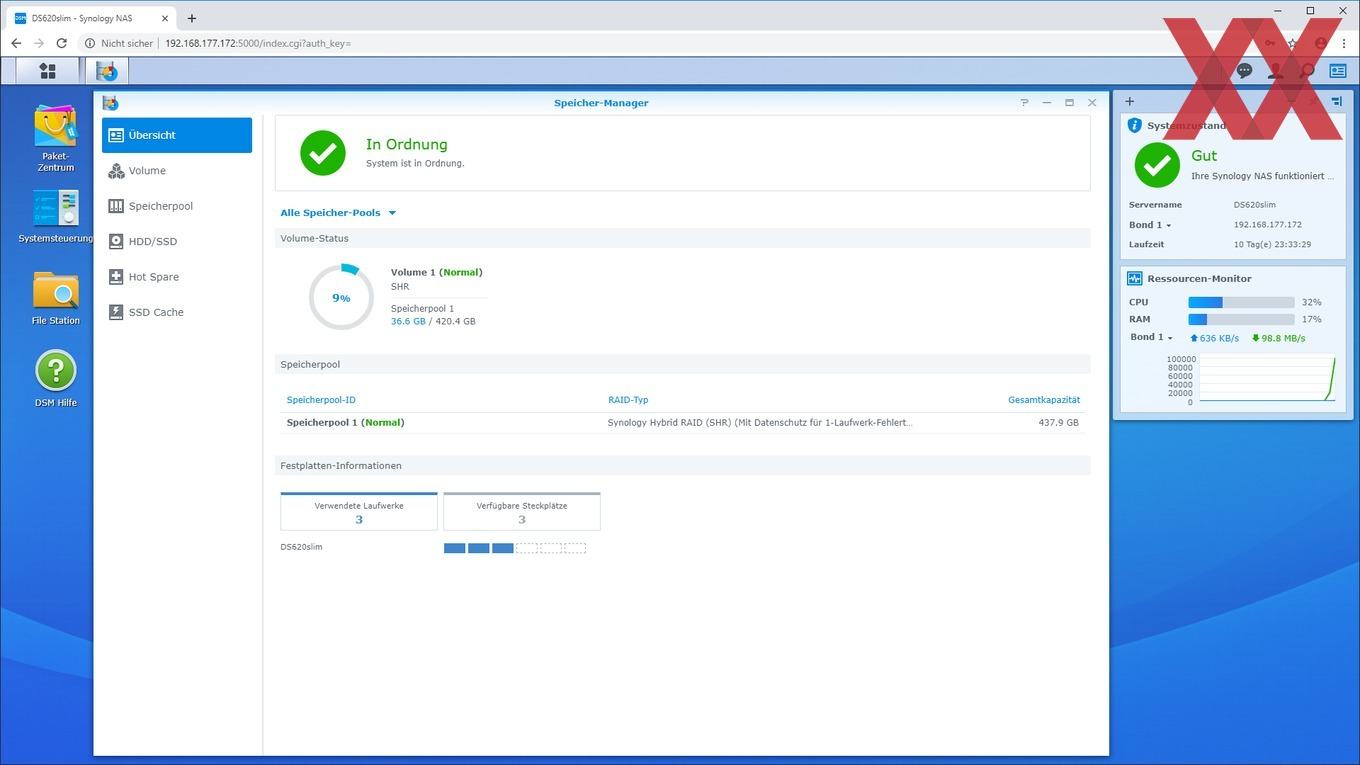Expand Bond 1 dropdown in Systemzustand

point(1150,225)
